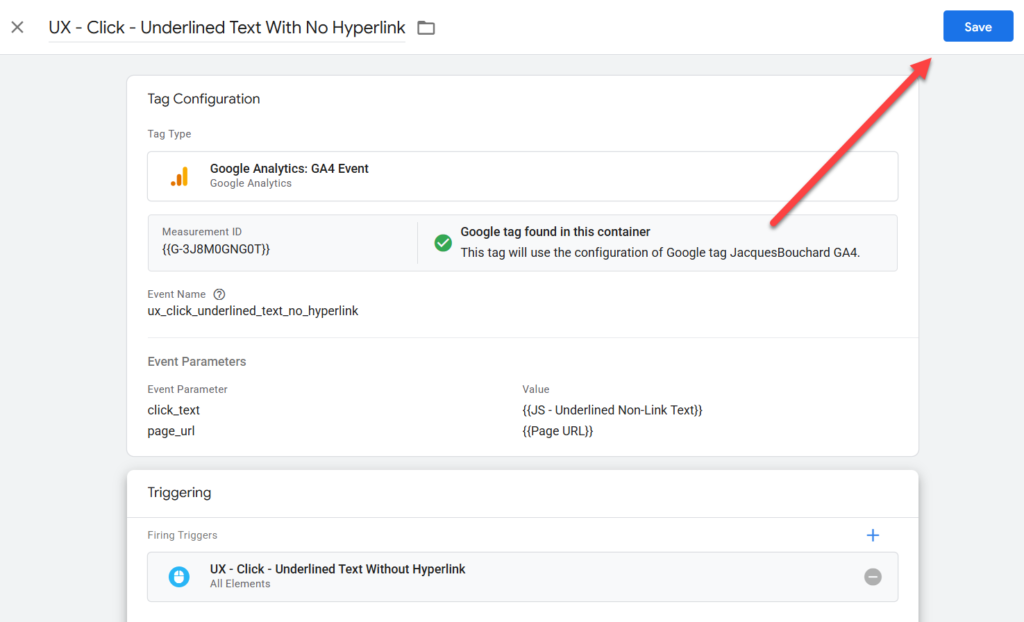Select the page_url event parameter

(x=171, y=430)
